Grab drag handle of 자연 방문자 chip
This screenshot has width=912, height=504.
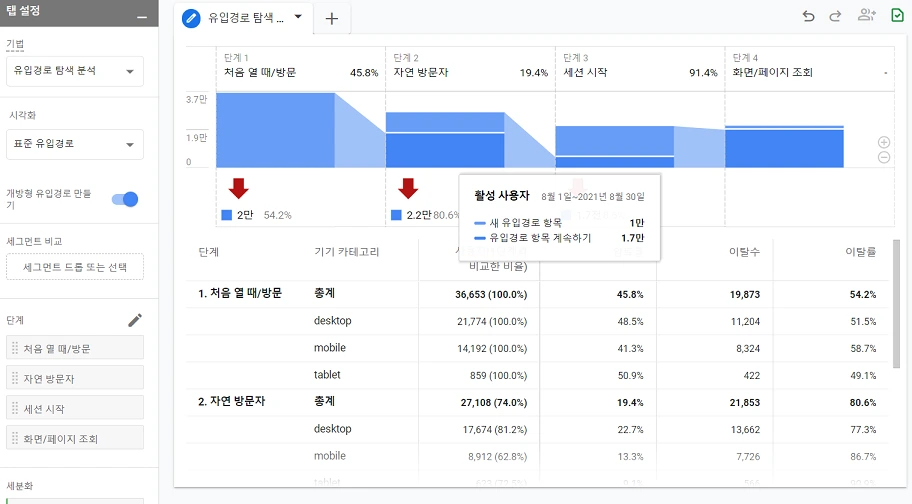(15, 378)
